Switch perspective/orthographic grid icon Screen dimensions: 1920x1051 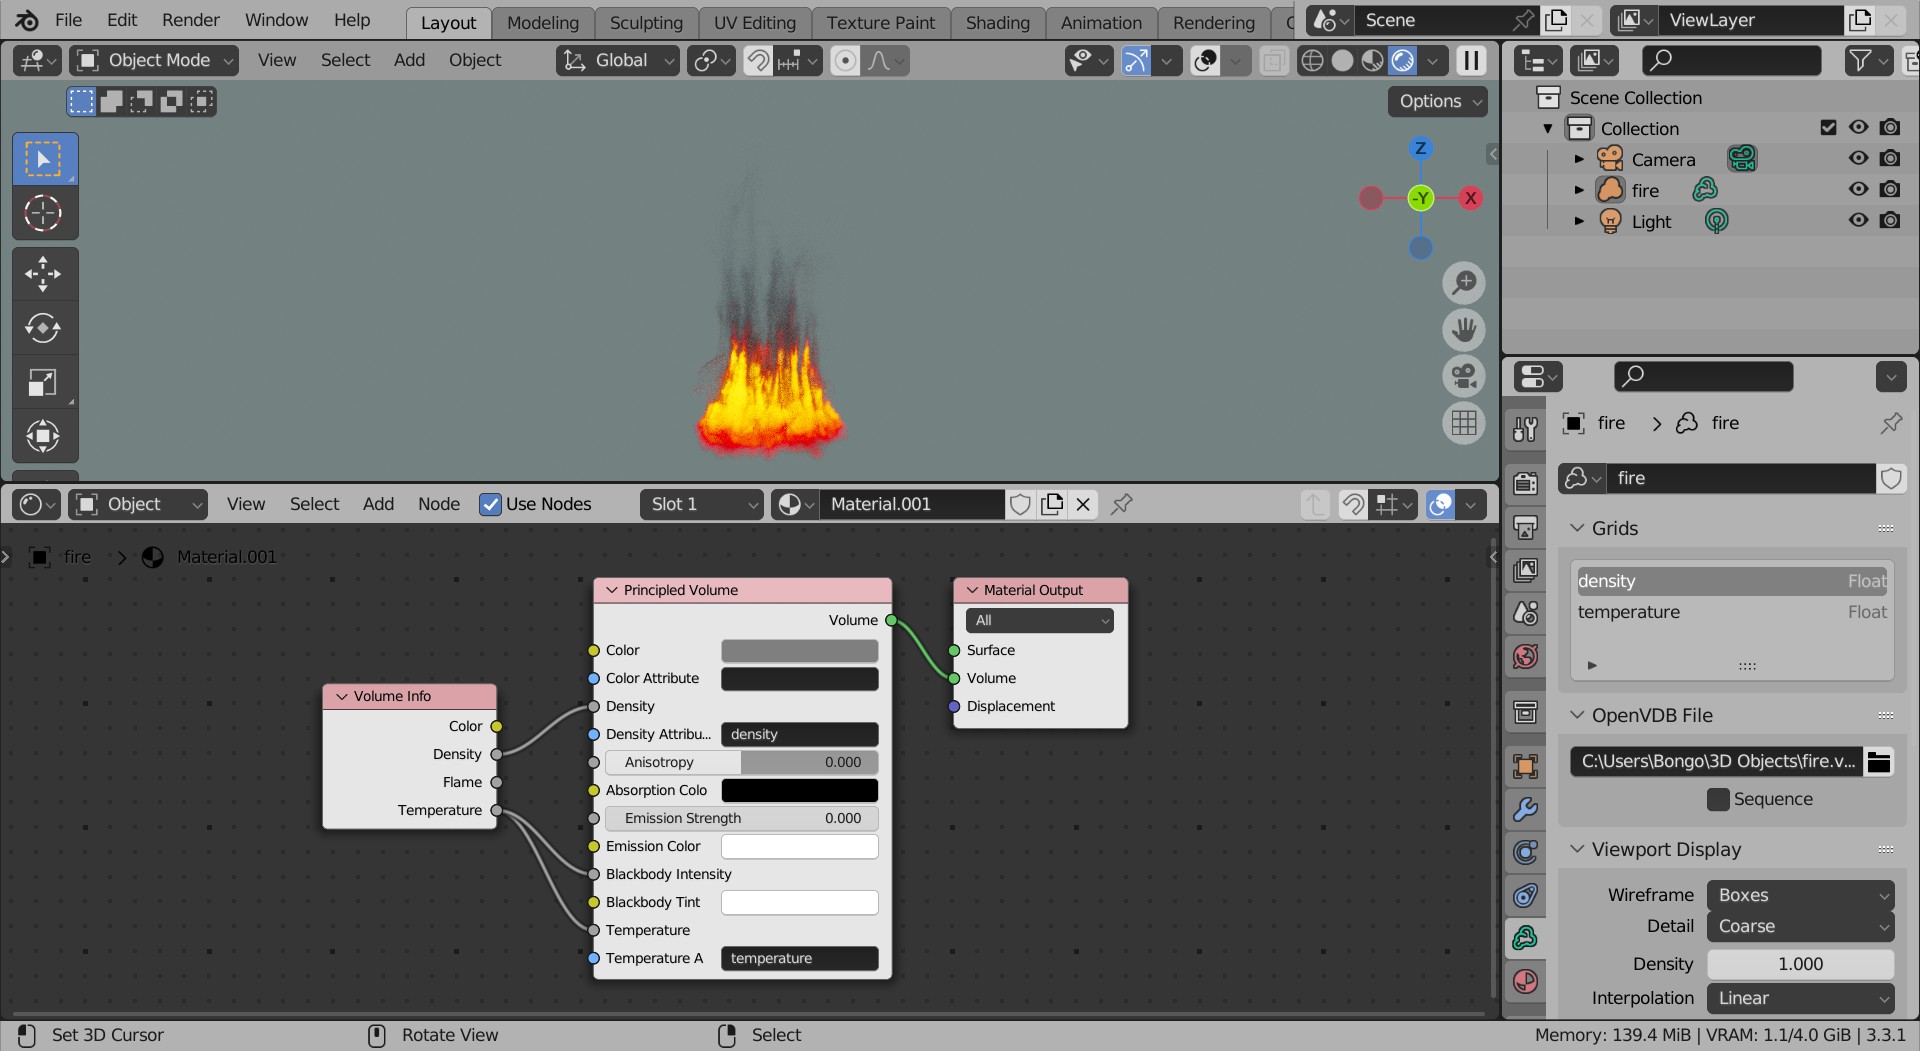(x=1464, y=424)
